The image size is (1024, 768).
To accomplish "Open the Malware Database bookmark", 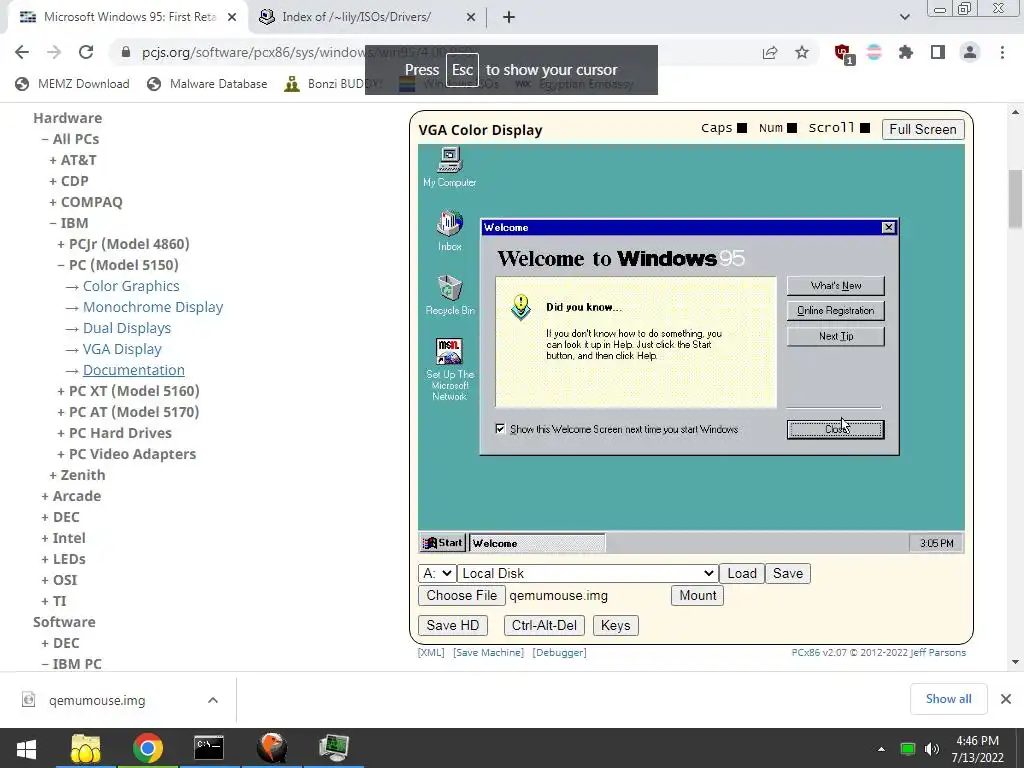I will (207, 84).
